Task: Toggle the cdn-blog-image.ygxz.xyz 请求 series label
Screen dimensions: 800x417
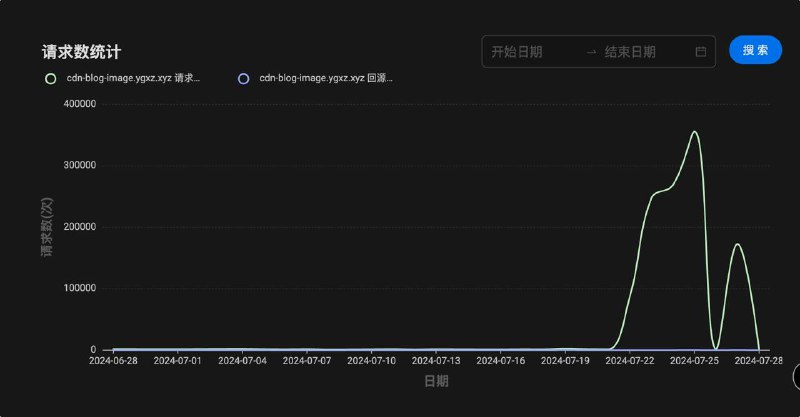Action: pos(133,78)
